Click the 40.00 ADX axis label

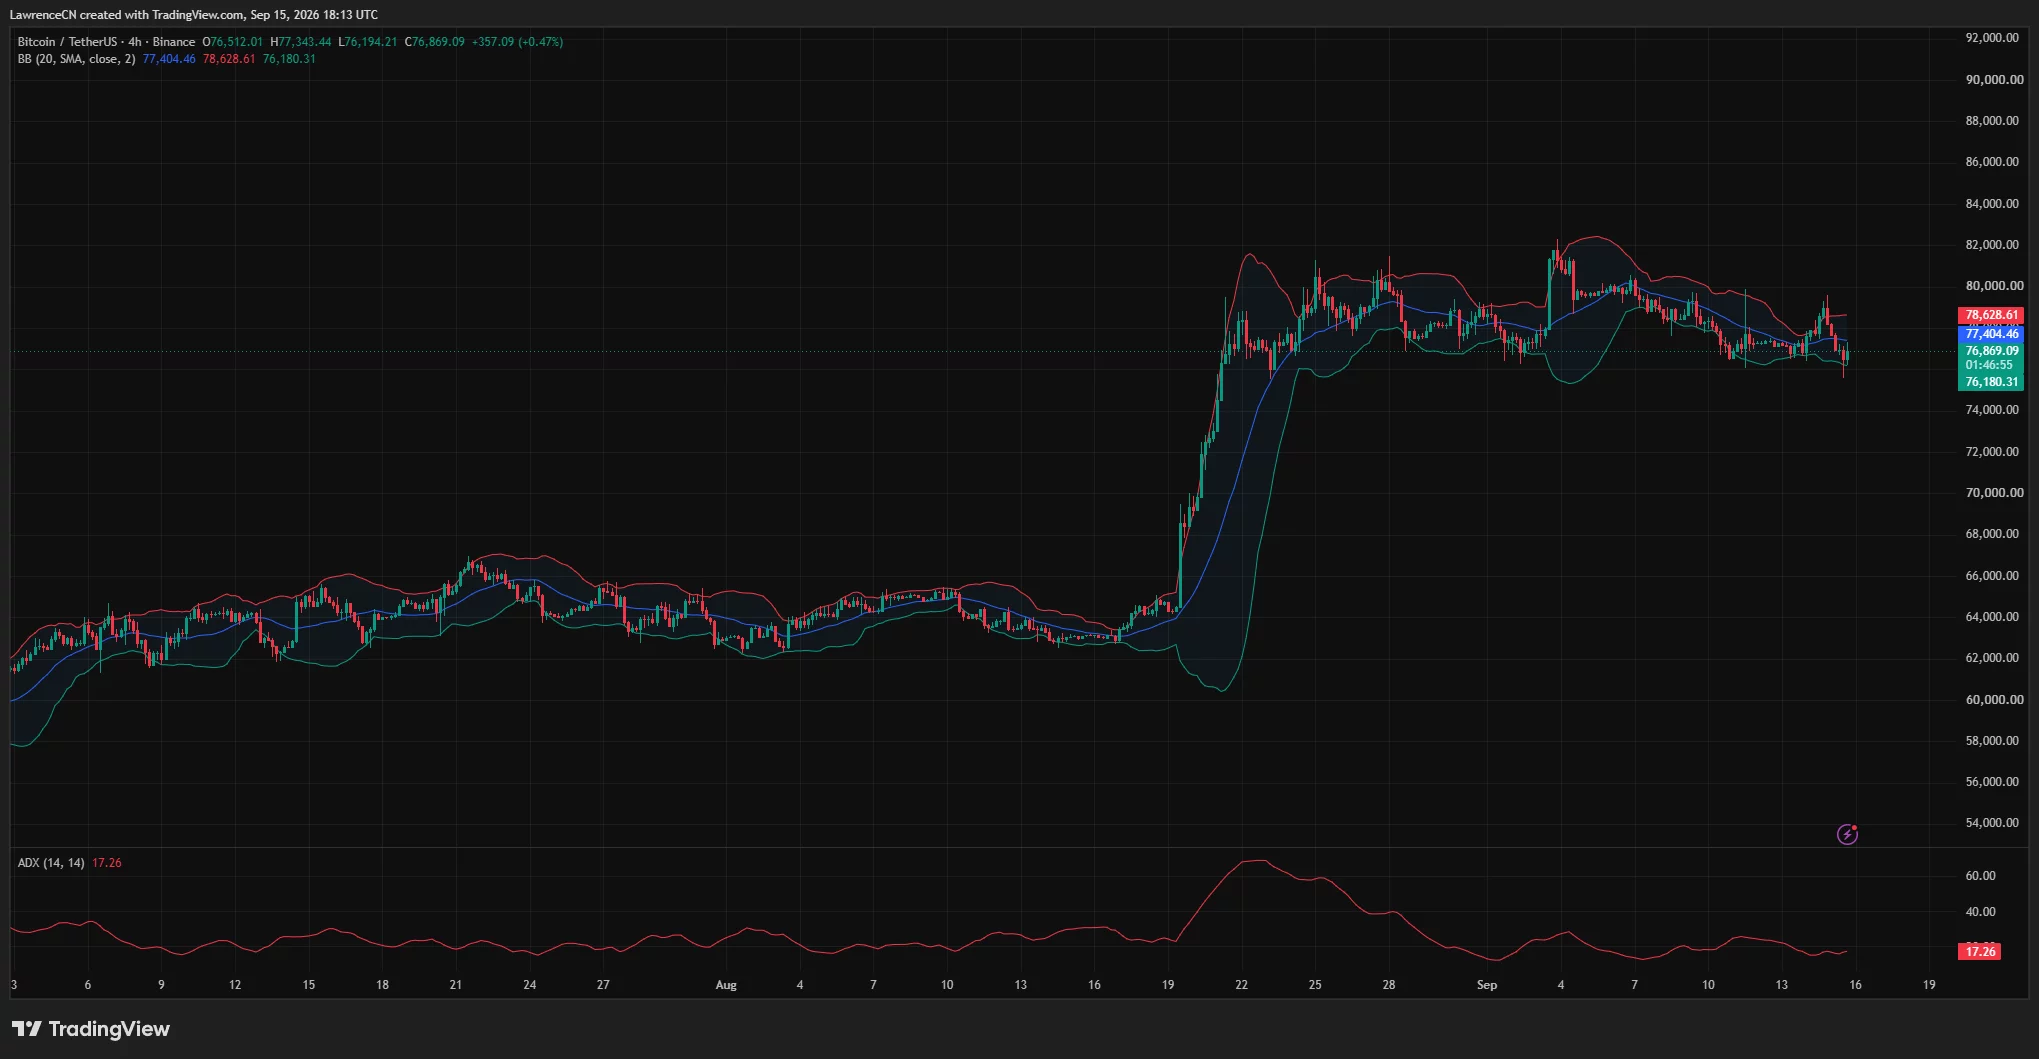(x=1980, y=912)
